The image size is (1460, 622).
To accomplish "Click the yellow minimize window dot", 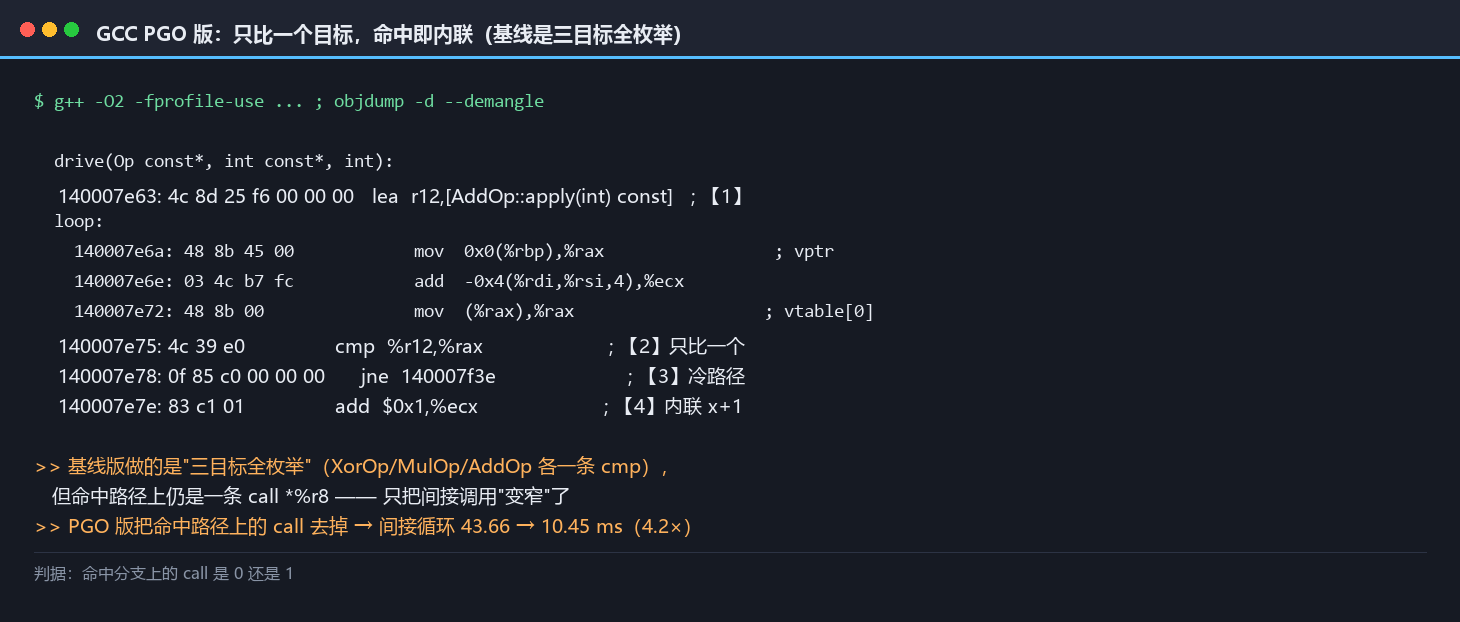I will pos(49,30).
